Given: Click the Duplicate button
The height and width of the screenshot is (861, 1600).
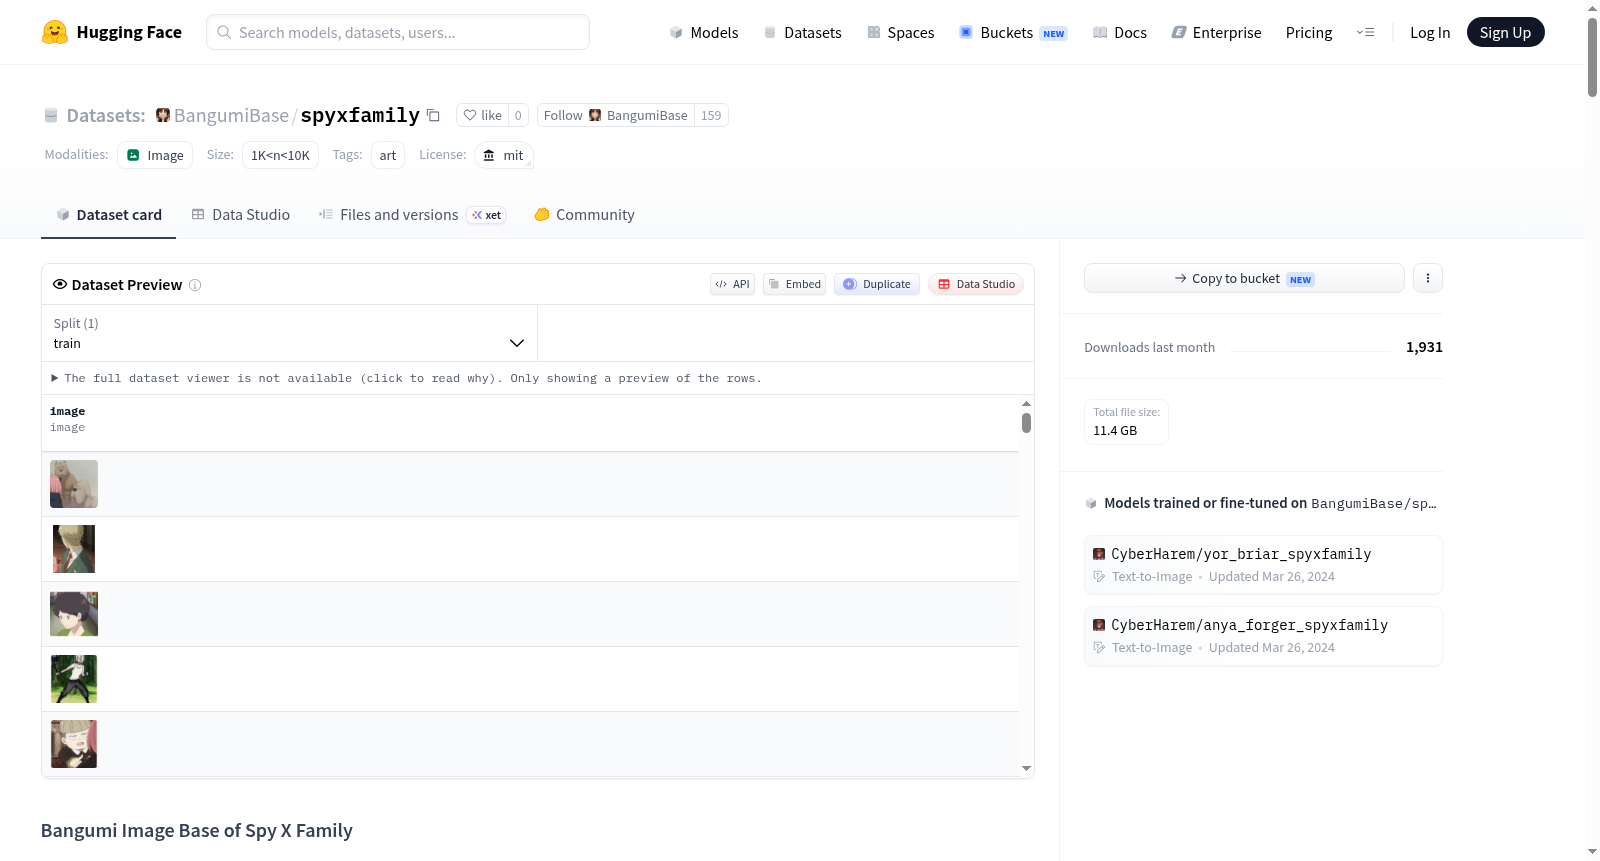Looking at the screenshot, I should (x=877, y=284).
